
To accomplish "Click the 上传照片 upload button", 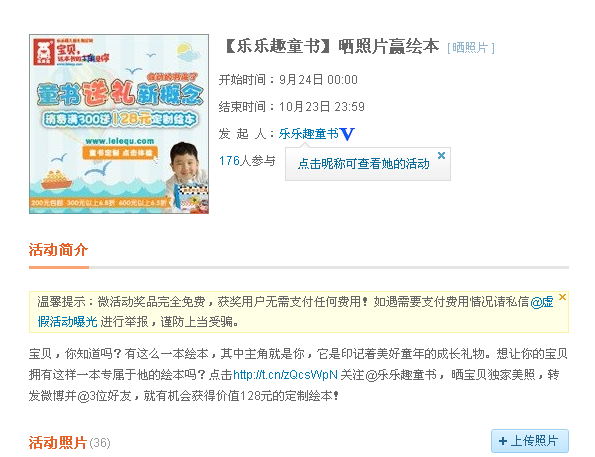I will 530,441.
